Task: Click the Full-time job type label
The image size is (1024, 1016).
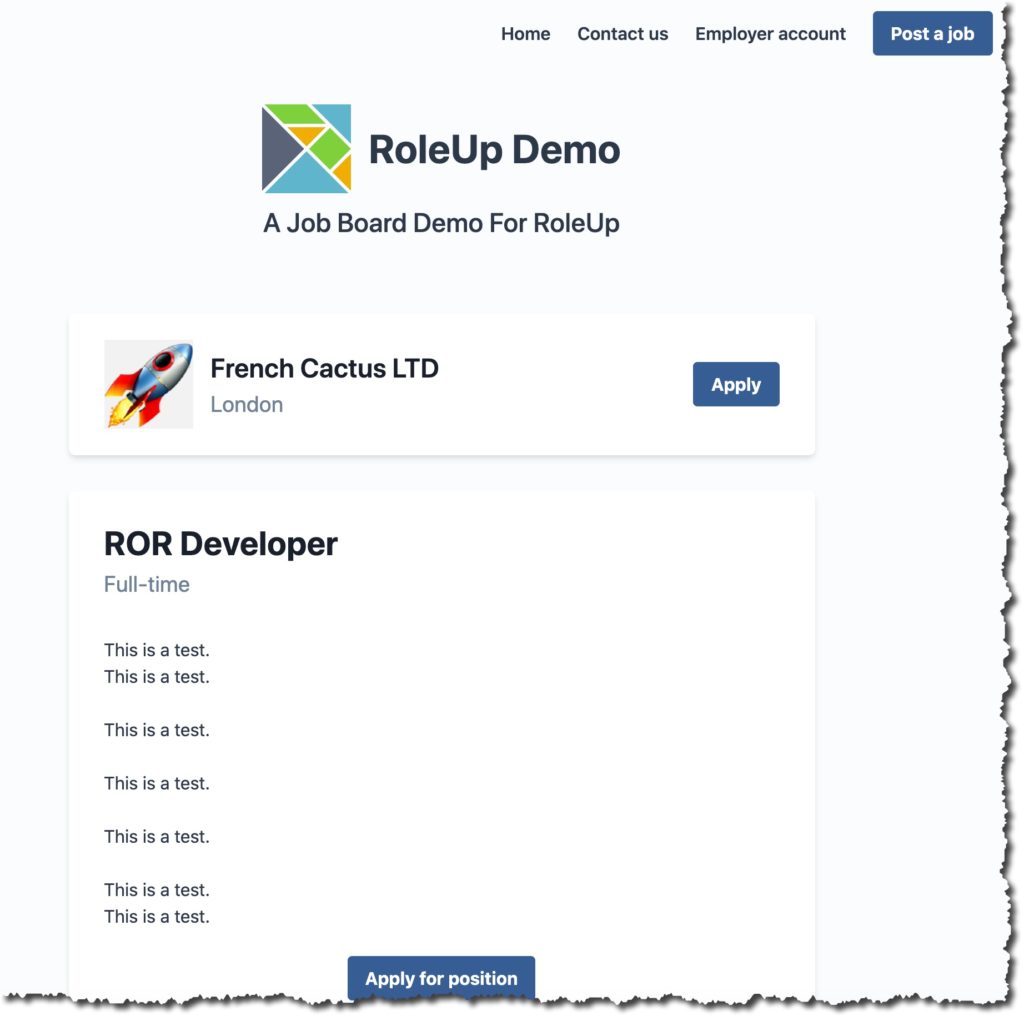Action: [x=147, y=584]
